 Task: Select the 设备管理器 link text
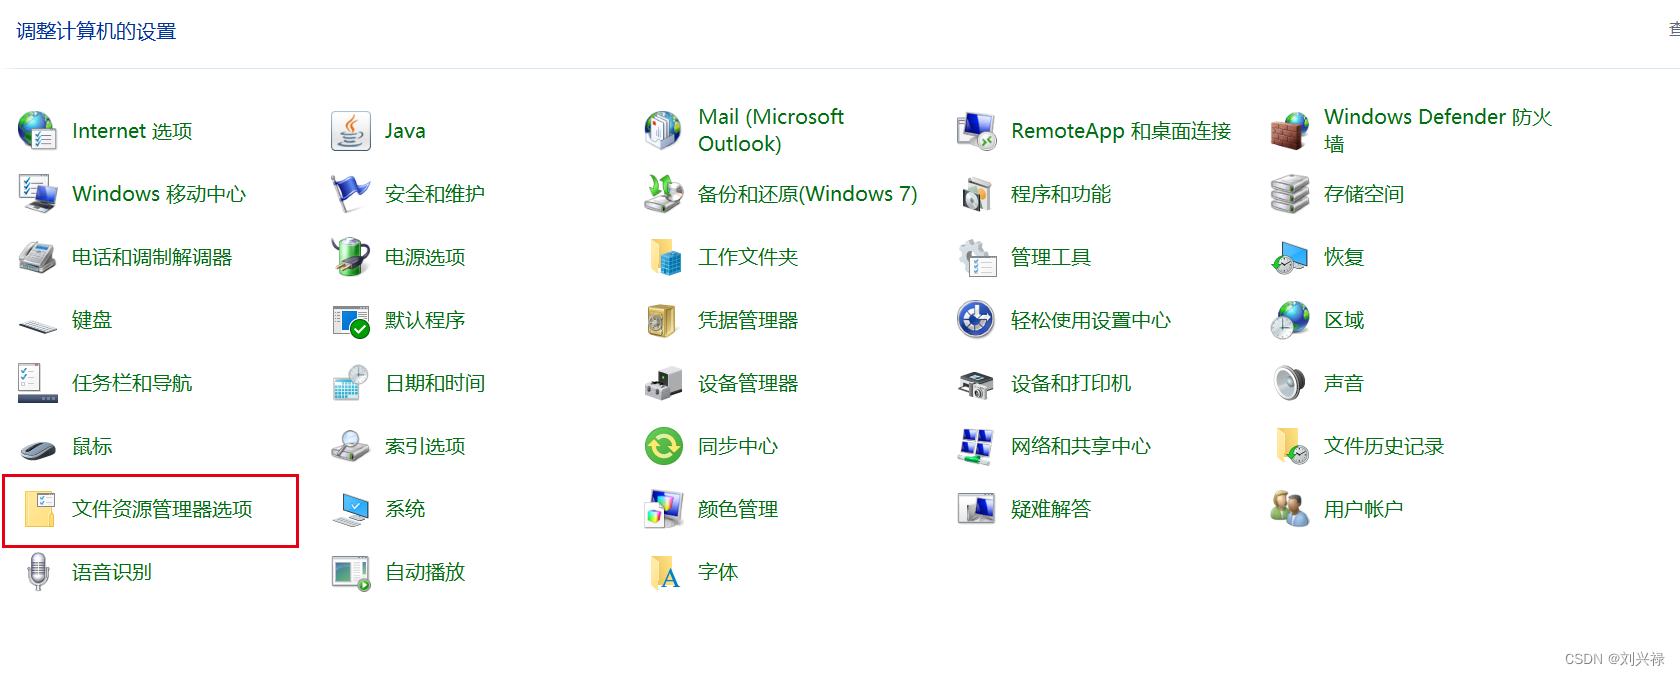pyautogui.click(x=748, y=383)
